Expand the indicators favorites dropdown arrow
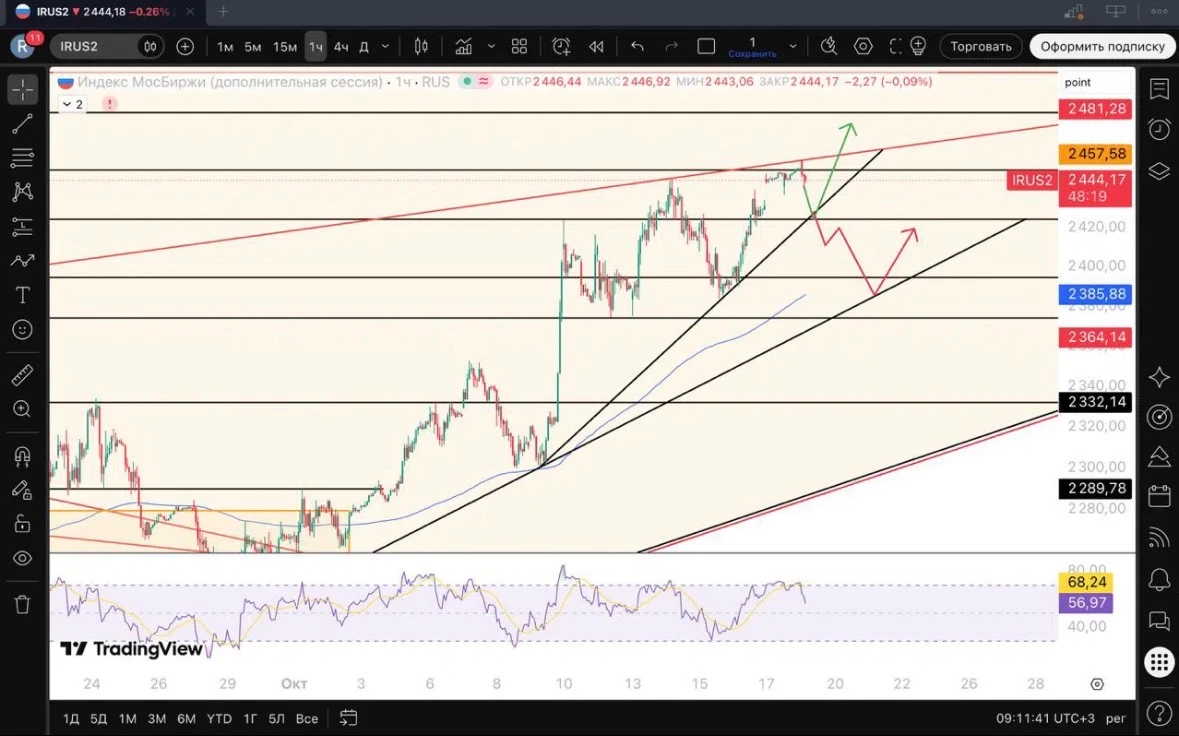This screenshot has width=1179, height=736. pyautogui.click(x=491, y=47)
